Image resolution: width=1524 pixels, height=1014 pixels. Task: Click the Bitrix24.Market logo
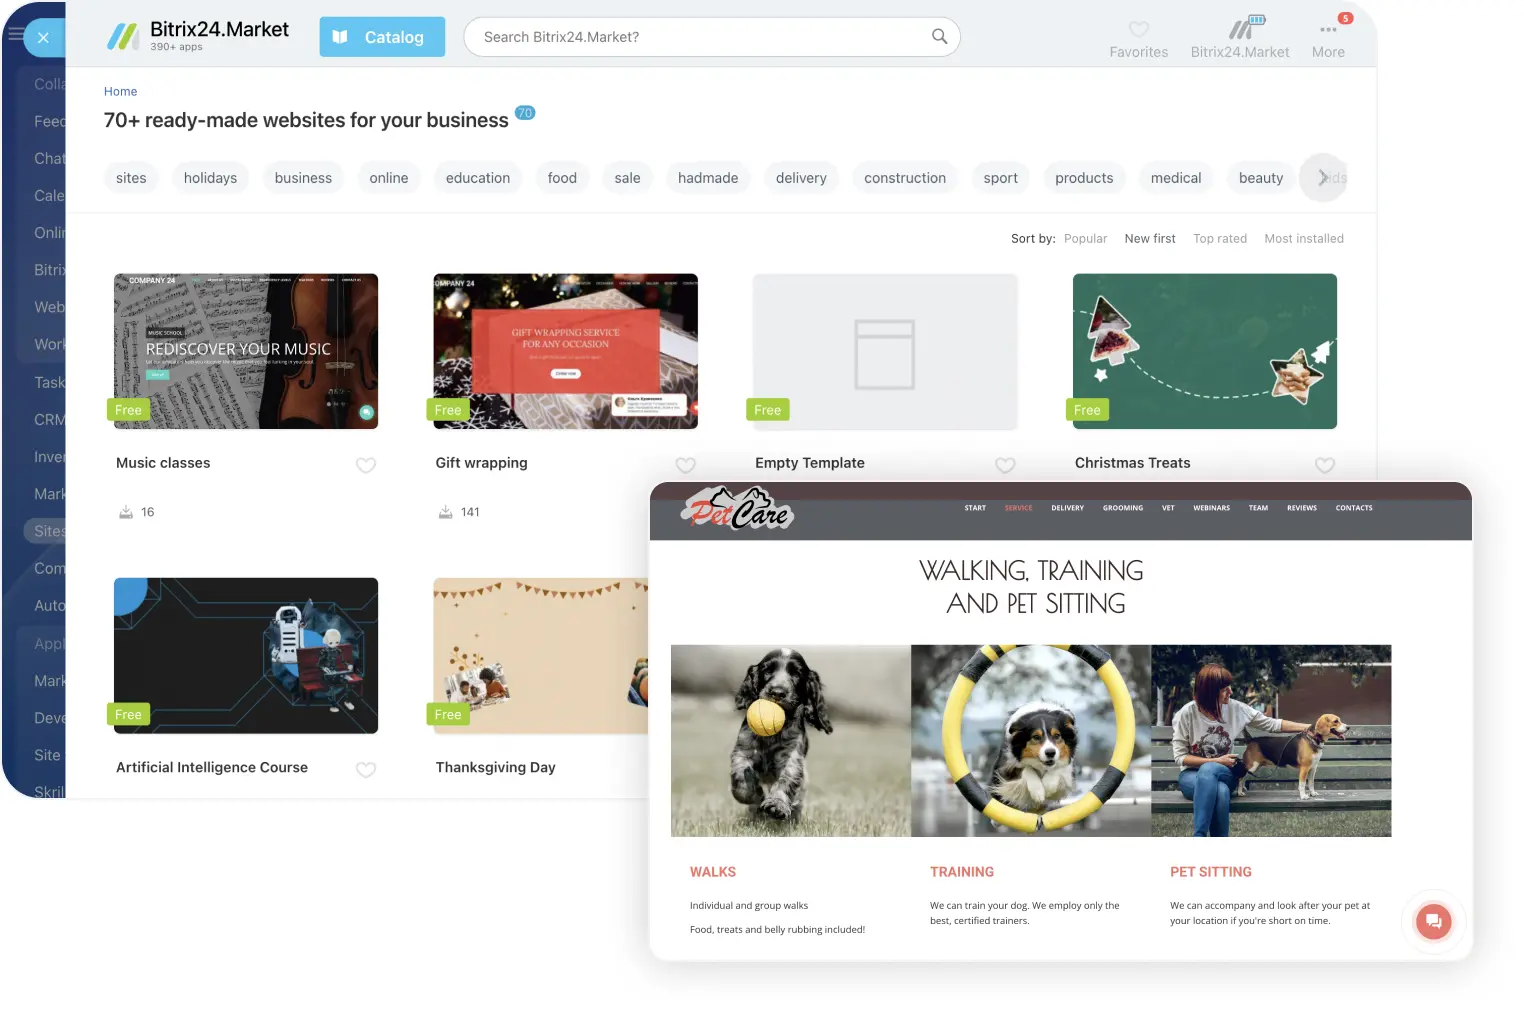pyautogui.click(x=198, y=37)
